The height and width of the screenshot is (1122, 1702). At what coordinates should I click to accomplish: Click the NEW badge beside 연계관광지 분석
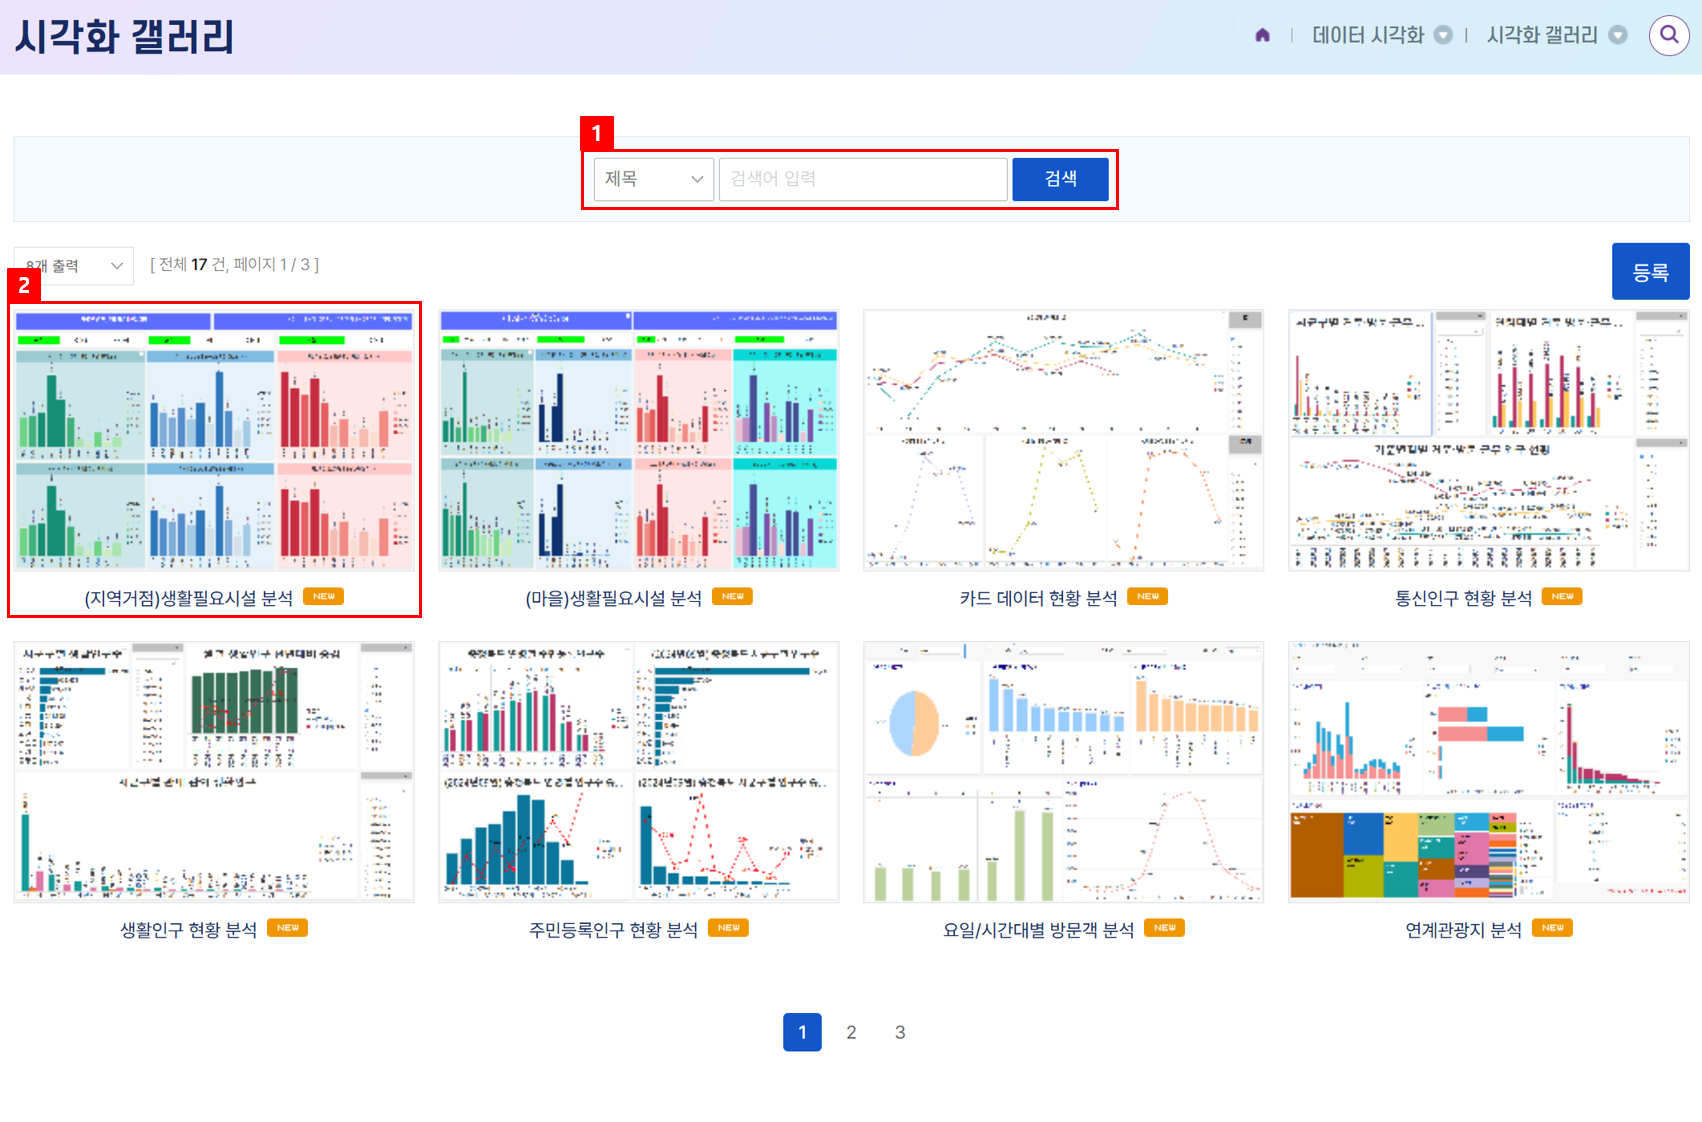1552,928
